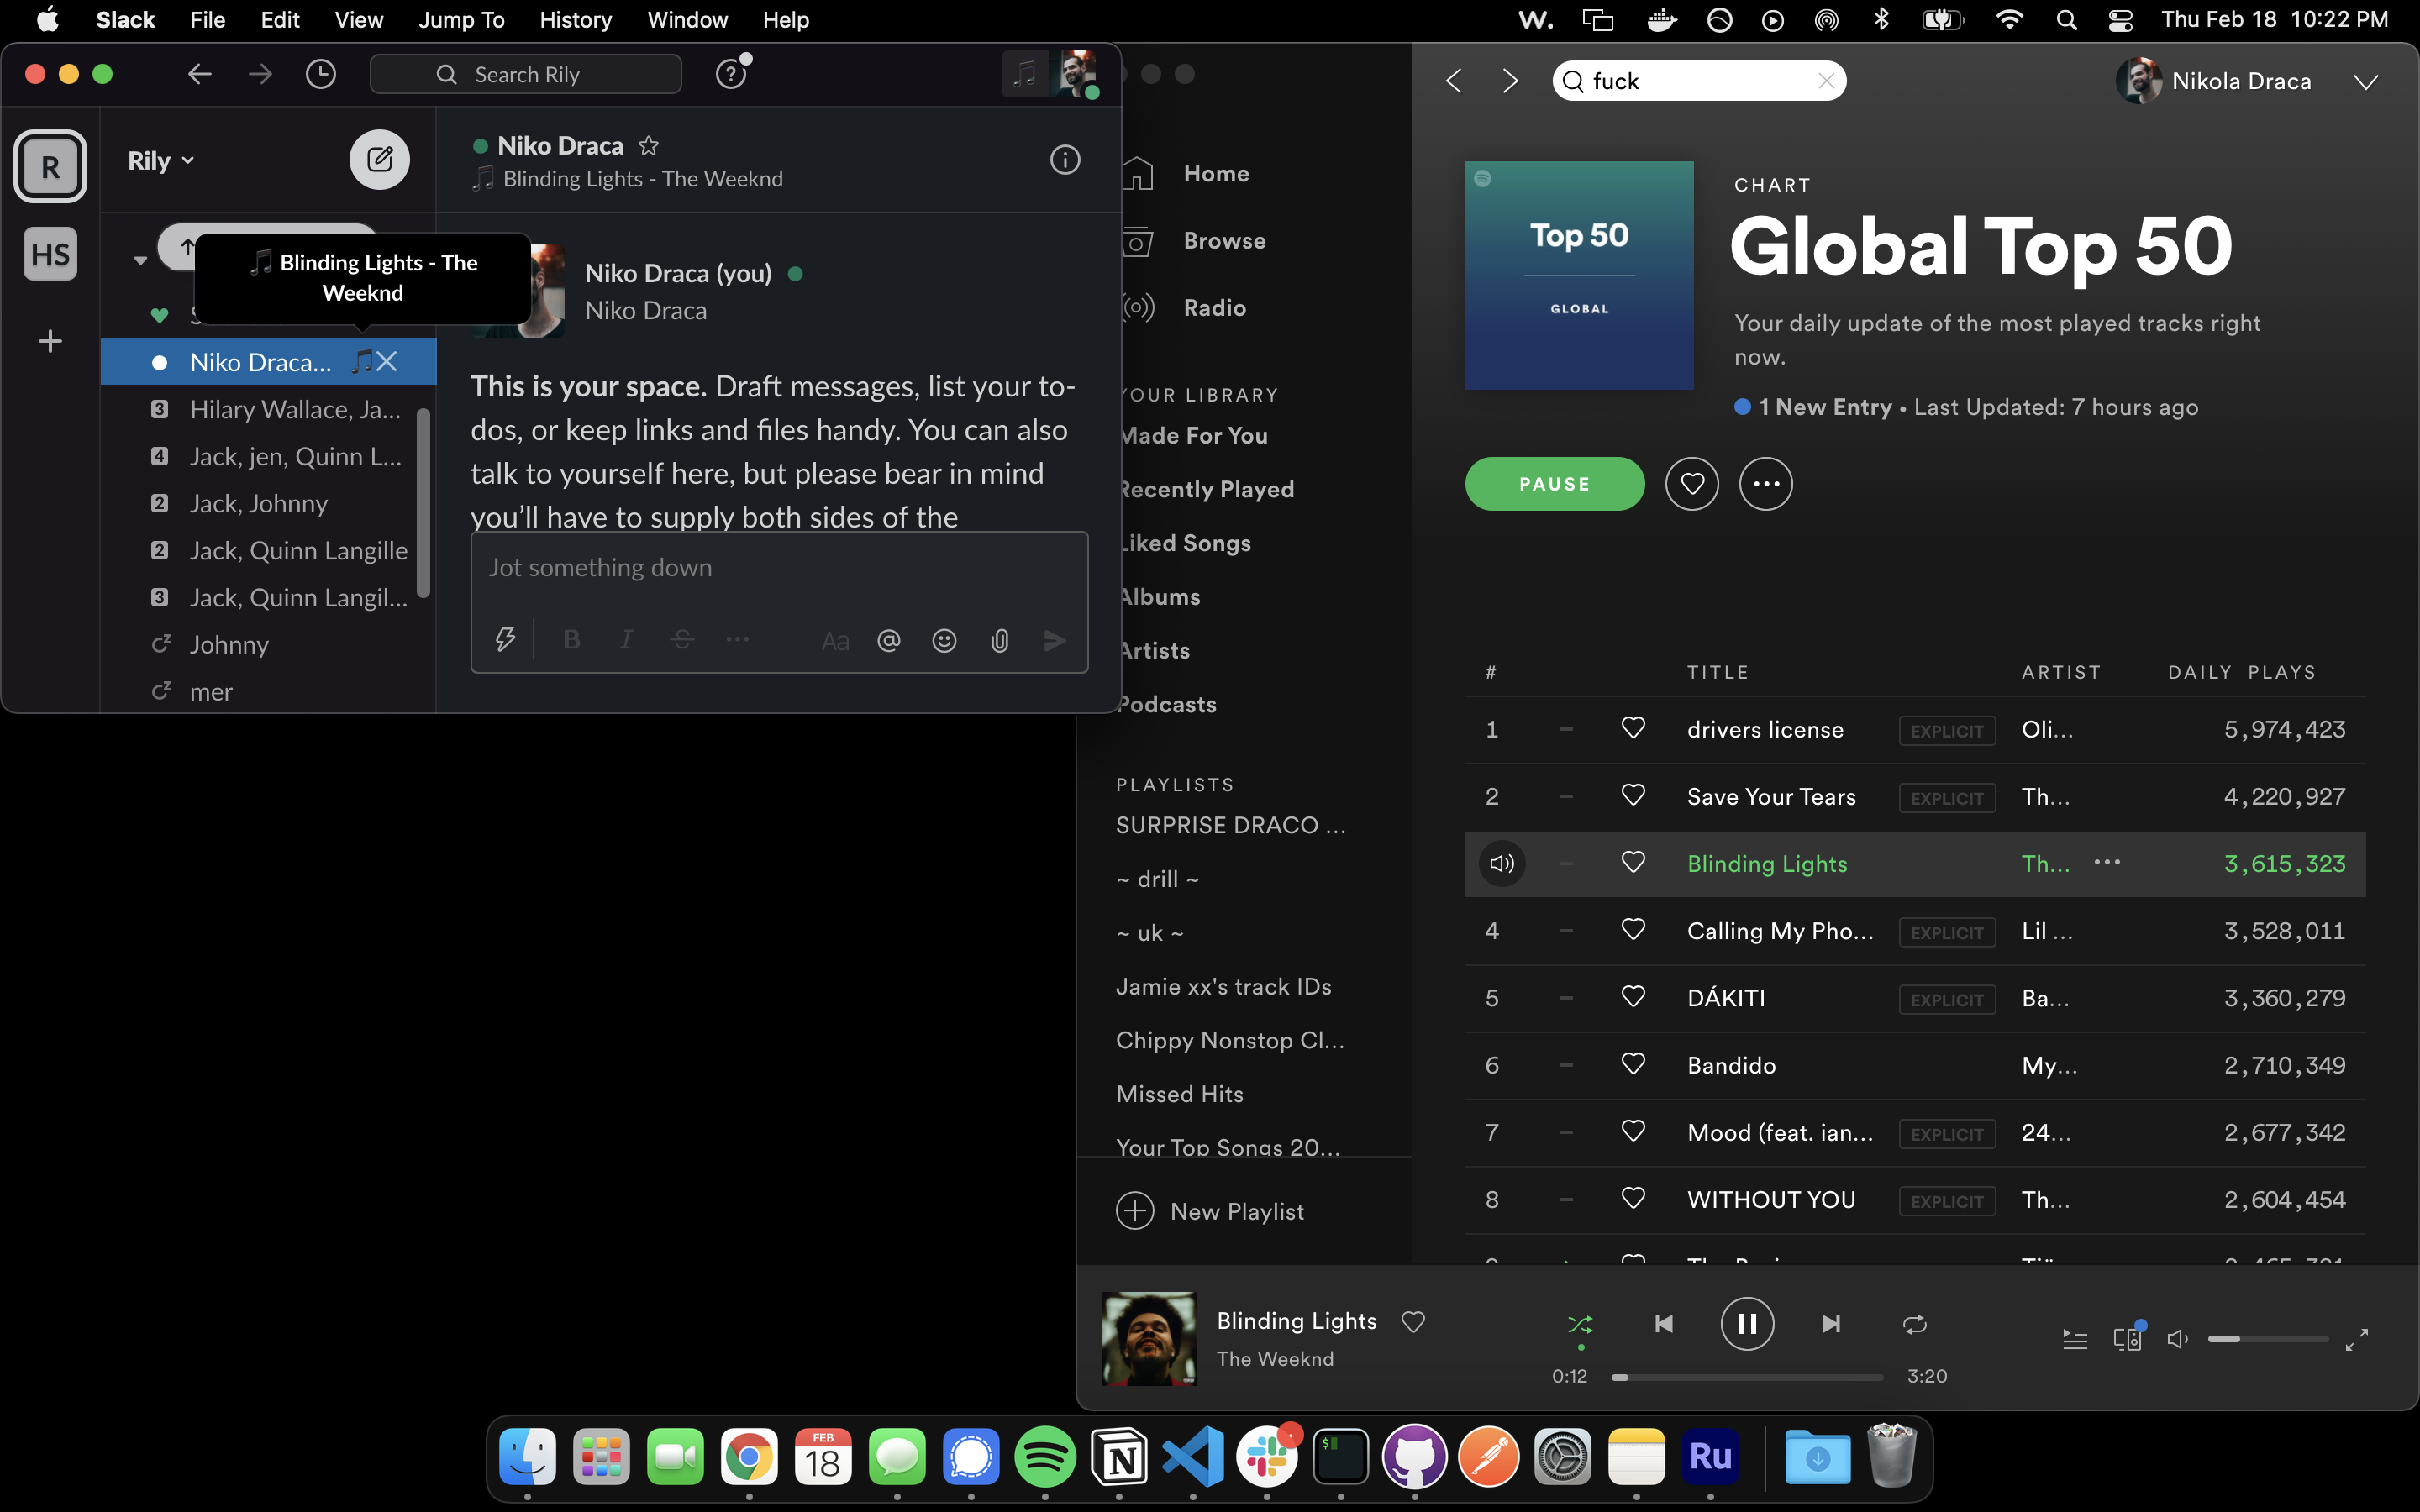Image resolution: width=2420 pixels, height=1512 pixels.
Task: Close Niko Draca conversation in sidebar
Action: [x=387, y=362]
